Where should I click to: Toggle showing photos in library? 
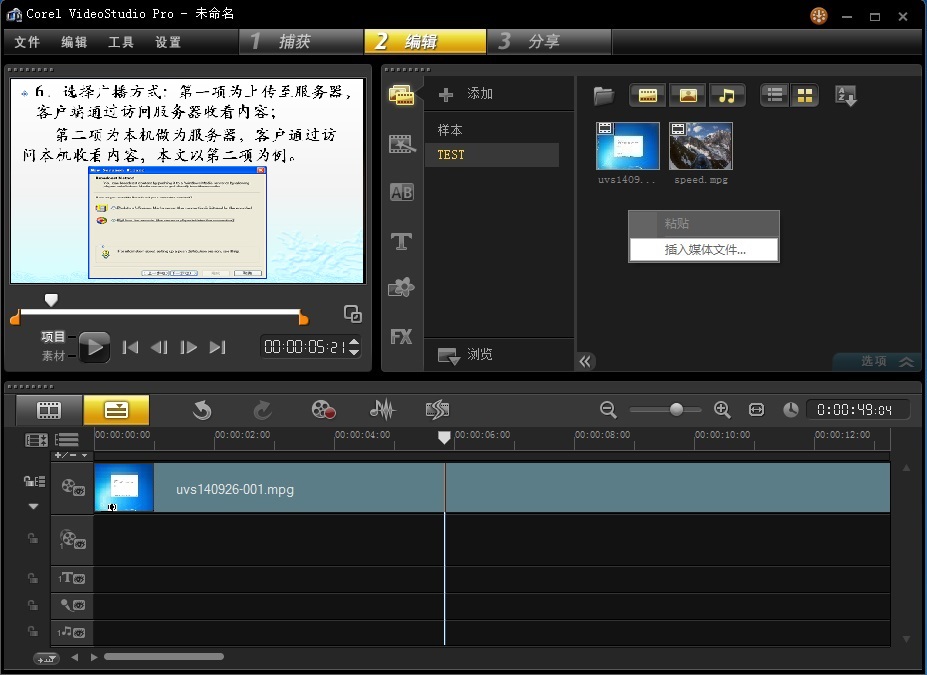(x=687, y=96)
